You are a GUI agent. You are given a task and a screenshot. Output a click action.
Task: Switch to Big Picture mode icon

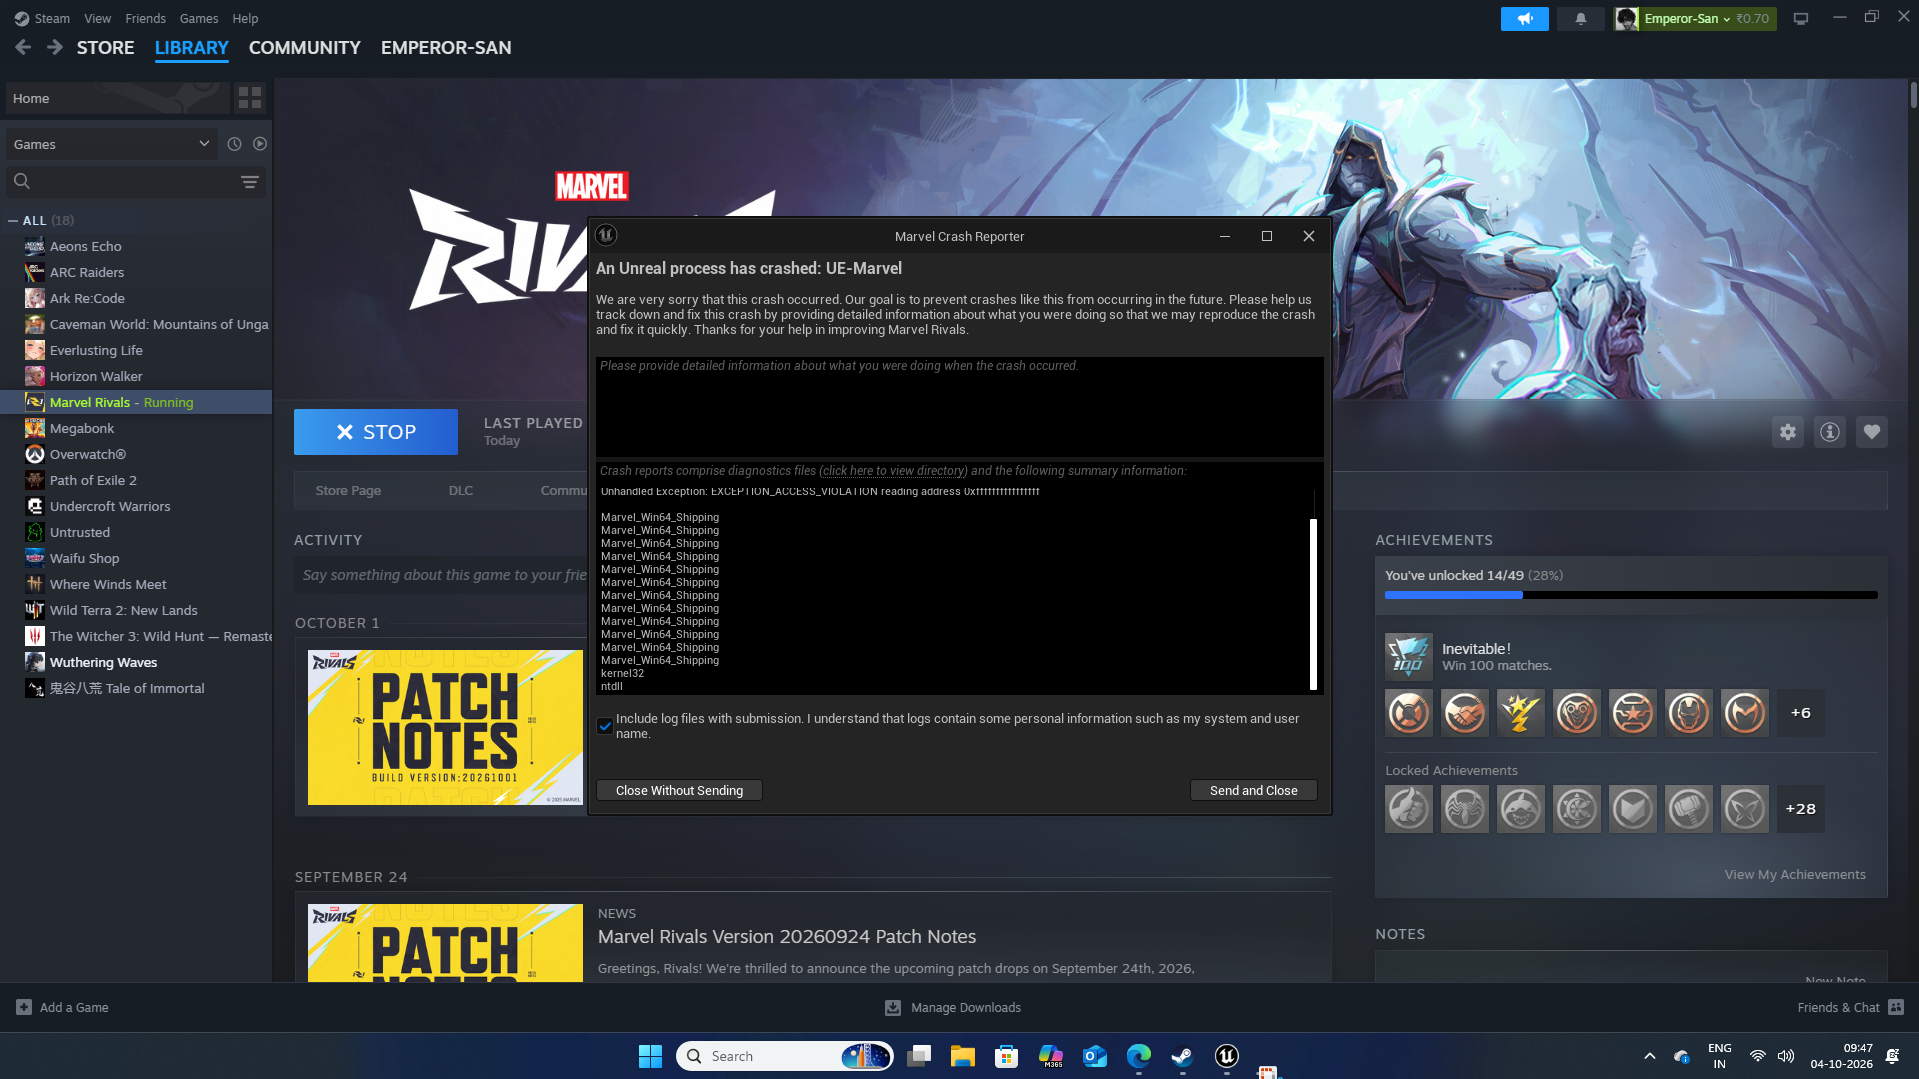point(1800,19)
